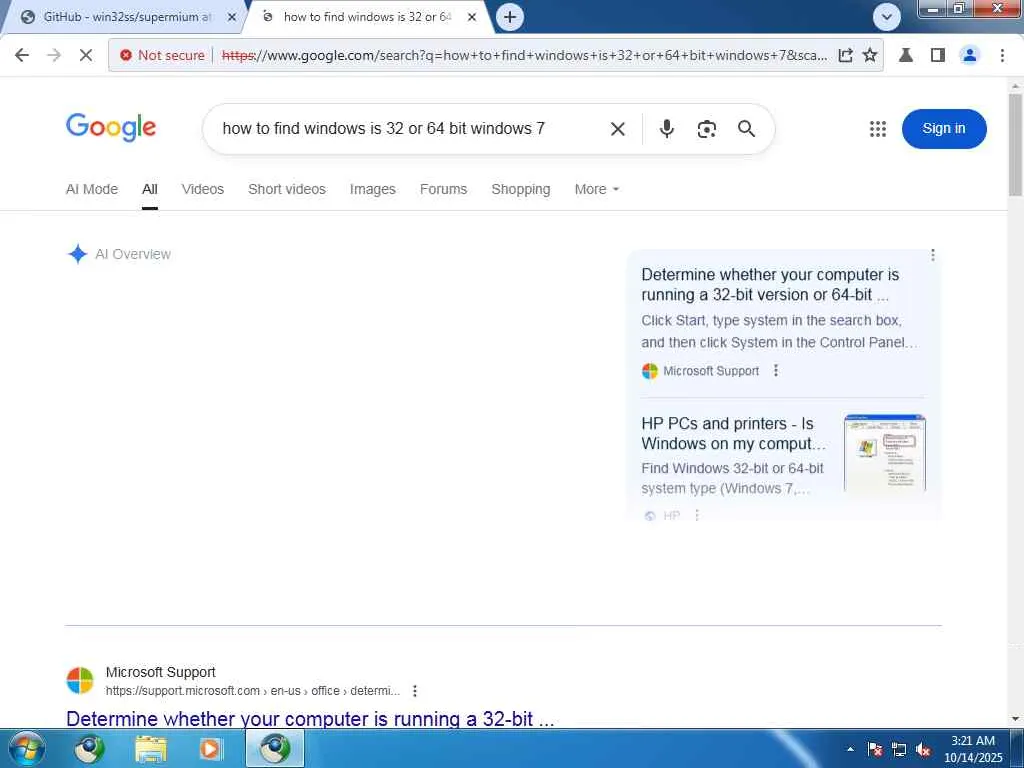Click the AI Overview sparkle icon
This screenshot has height=768, width=1024.
click(77, 253)
